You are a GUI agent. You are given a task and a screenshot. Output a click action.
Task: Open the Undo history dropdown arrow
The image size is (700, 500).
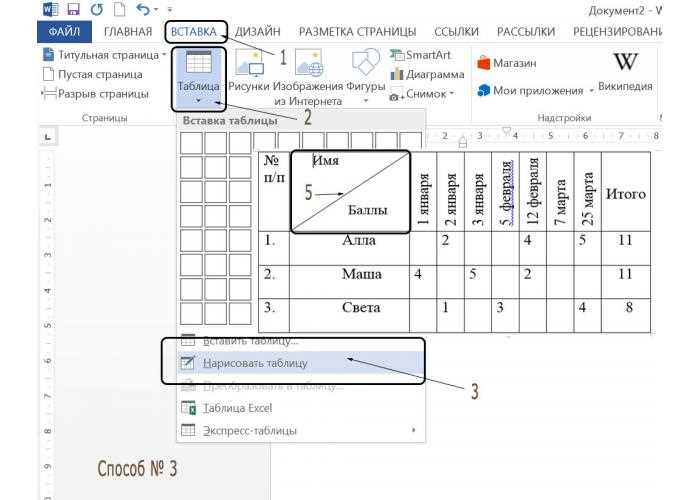[156, 9]
